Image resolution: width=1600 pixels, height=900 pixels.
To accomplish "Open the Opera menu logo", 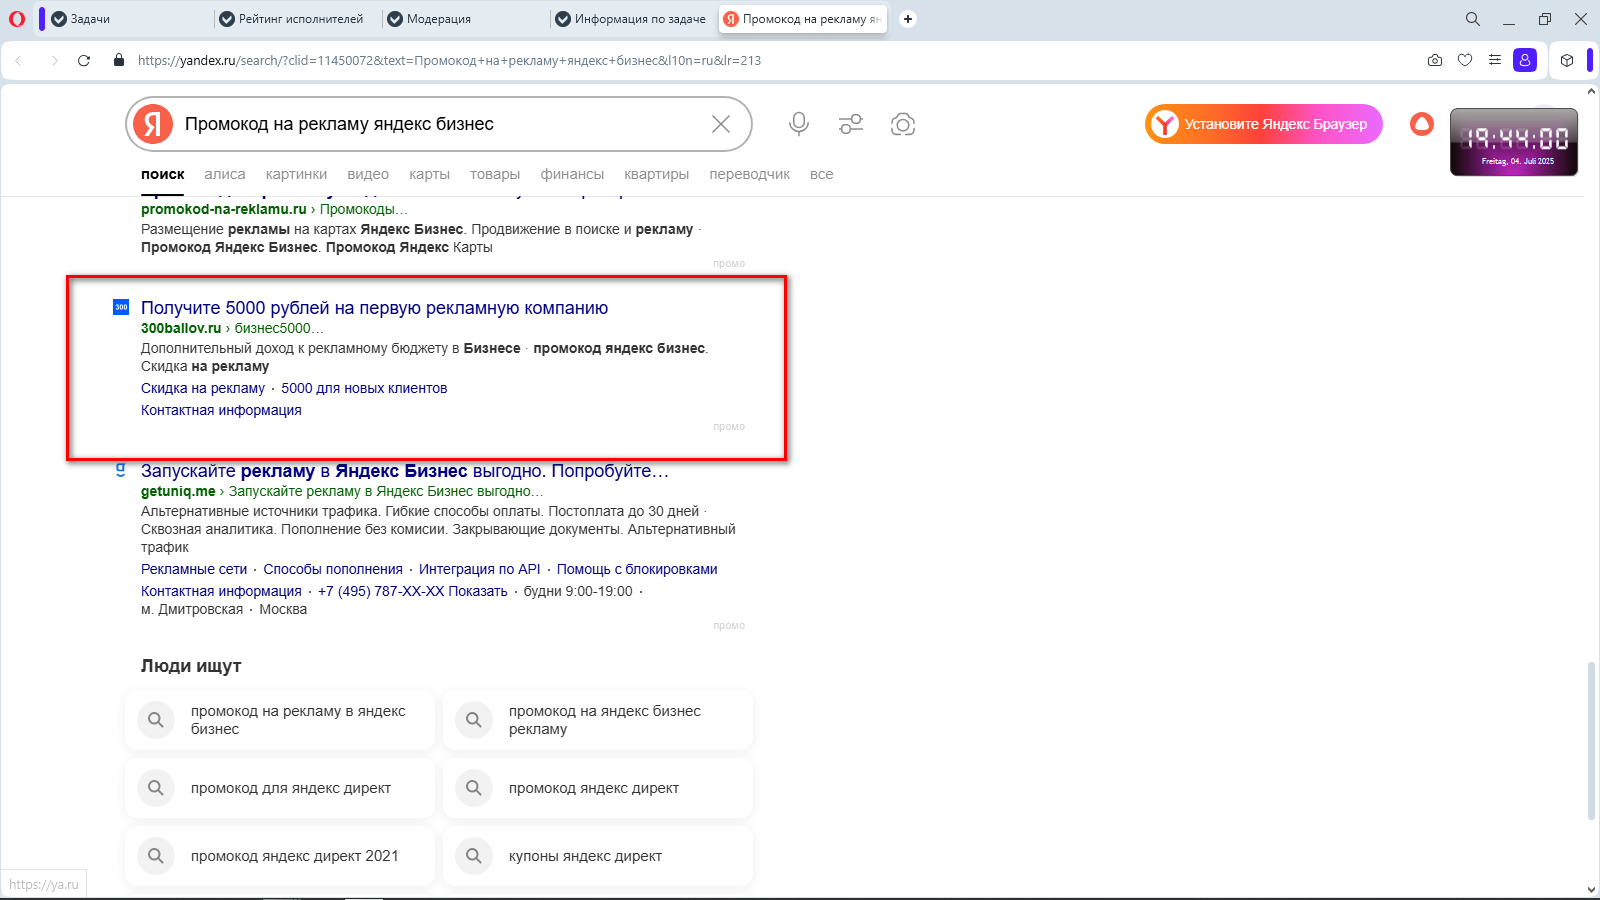I will (x=17, y=19).
